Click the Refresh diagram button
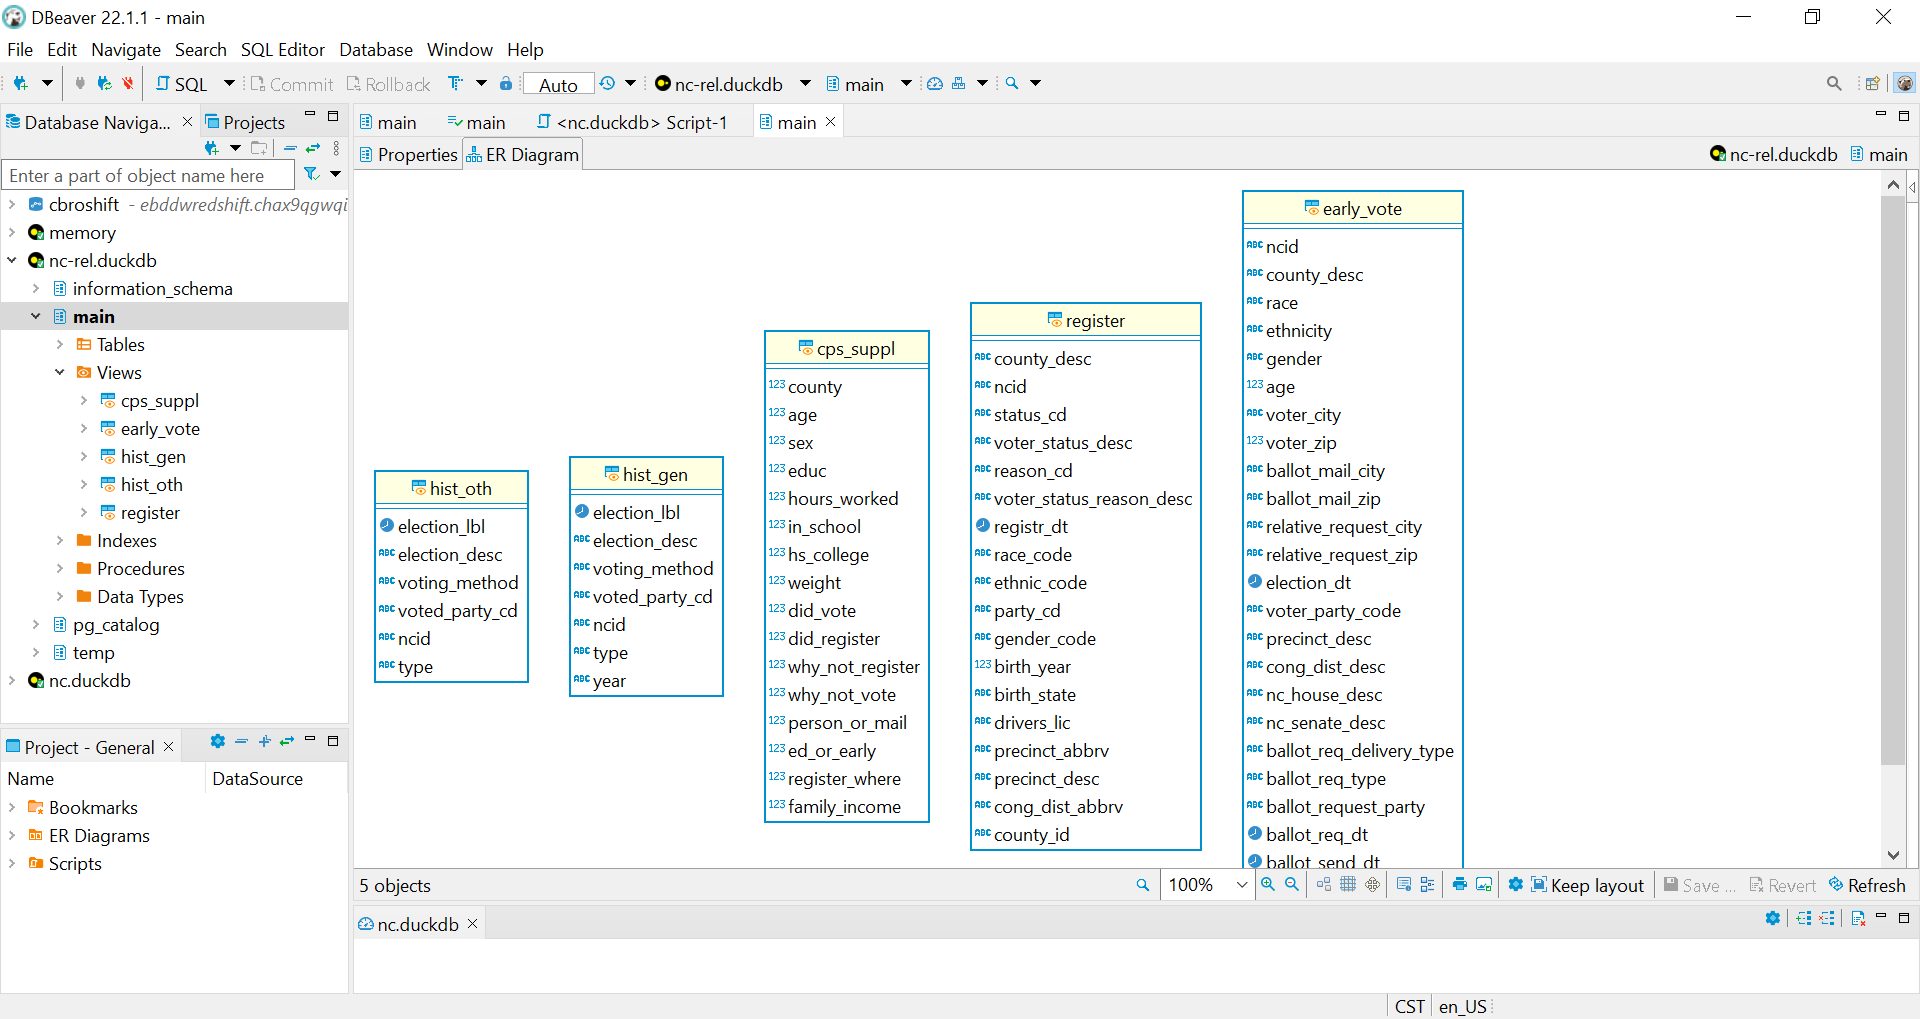Image resolution: width=1920 pixels, height=1019 pixels. pyautogui.click(x=1867, y=885)
